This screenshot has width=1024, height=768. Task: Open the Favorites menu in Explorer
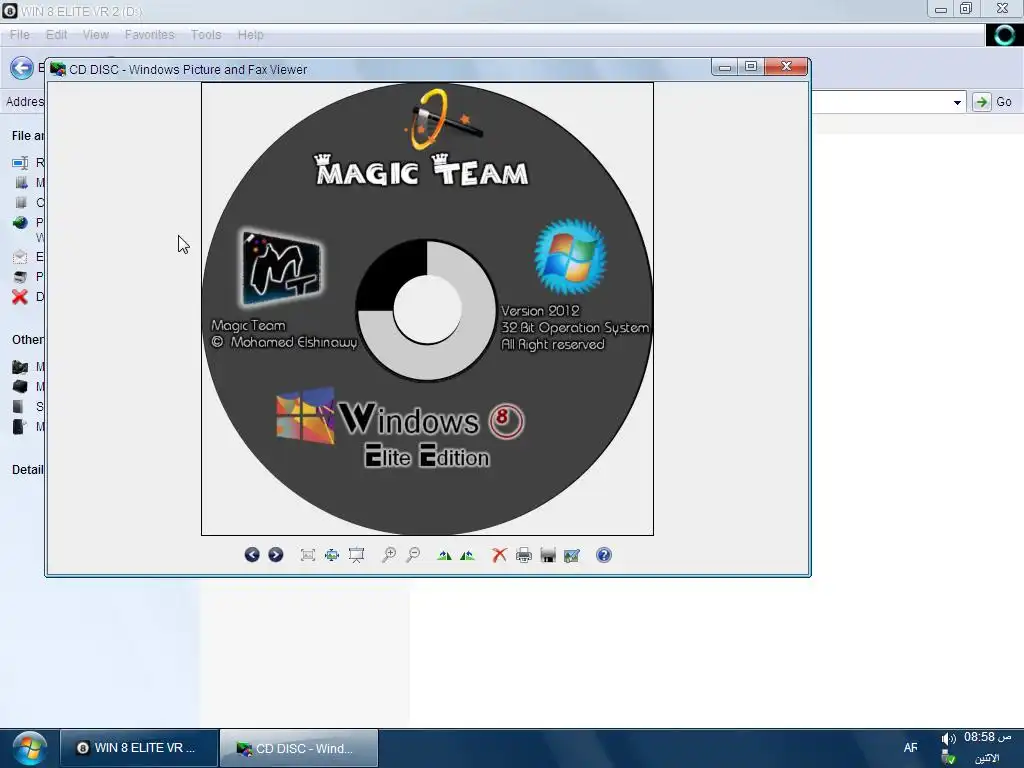pyautogui.click(x=150, y=35)
